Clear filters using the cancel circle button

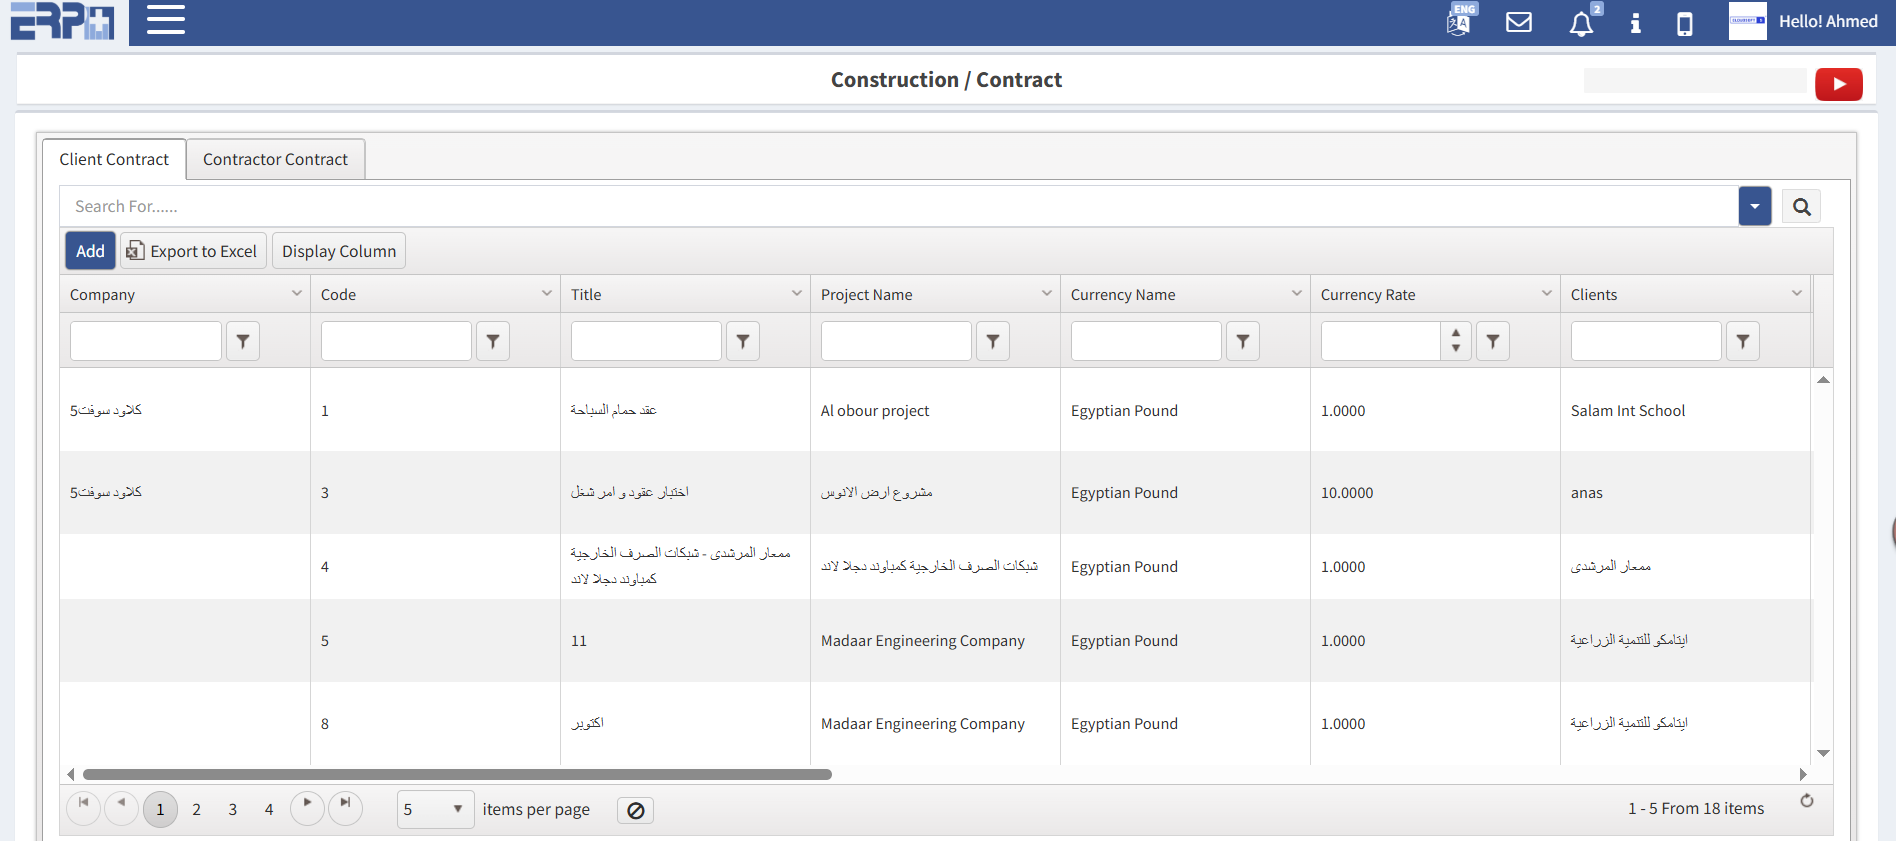pyautogui.click(x=635, y=810)
